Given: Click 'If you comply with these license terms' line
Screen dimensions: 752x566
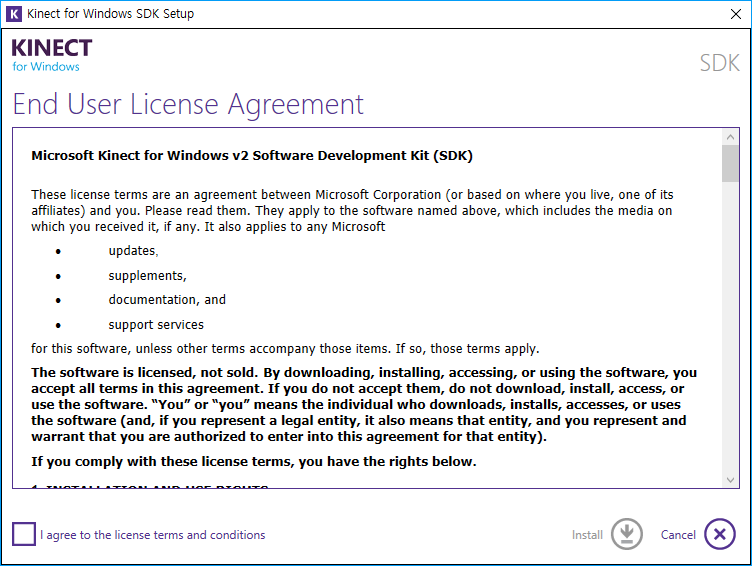Looking at the screenshot, I should [254, 461].
